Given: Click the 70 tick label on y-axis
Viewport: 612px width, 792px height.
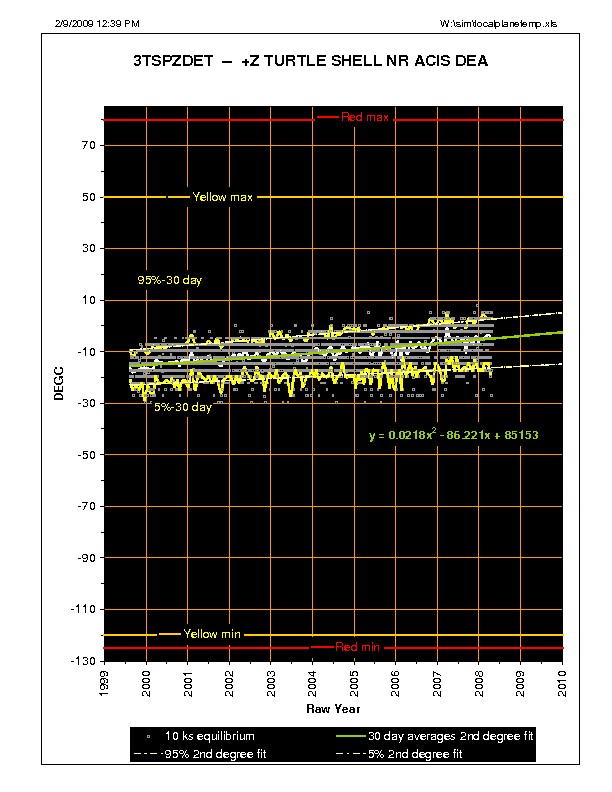Looking at the screenshot, I should [88, 146].
